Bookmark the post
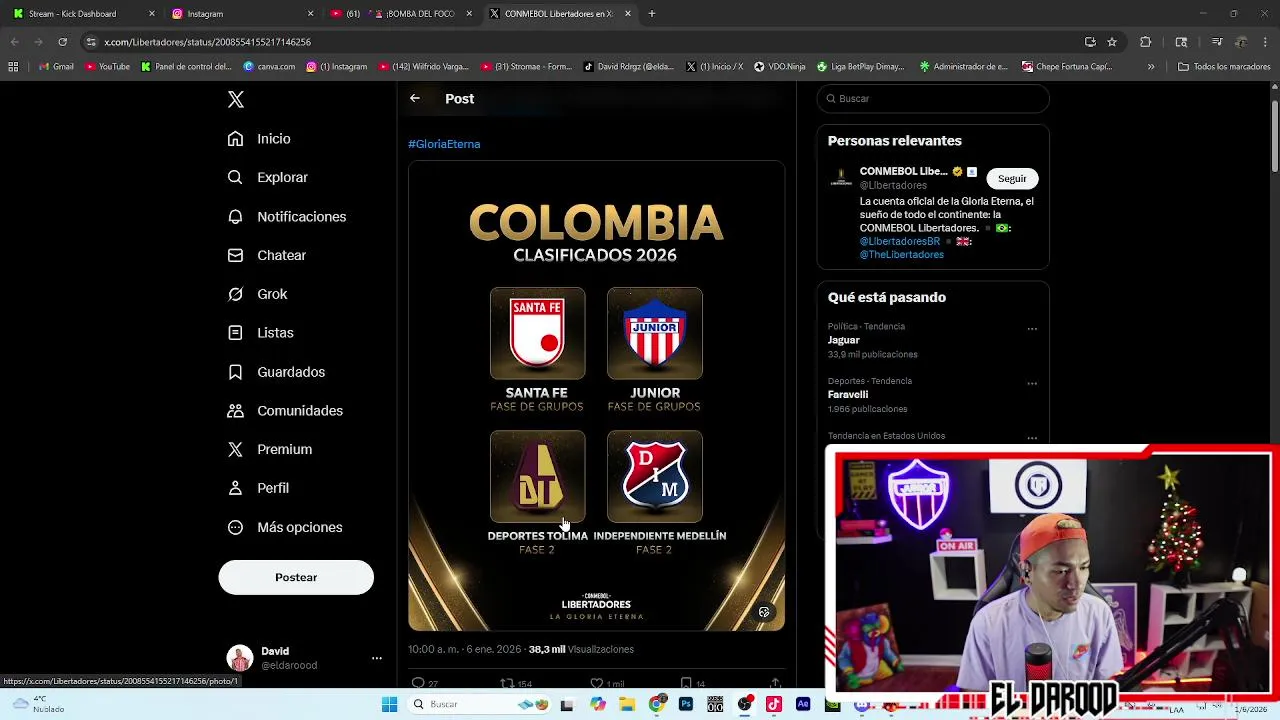 [x=686, y=683]
